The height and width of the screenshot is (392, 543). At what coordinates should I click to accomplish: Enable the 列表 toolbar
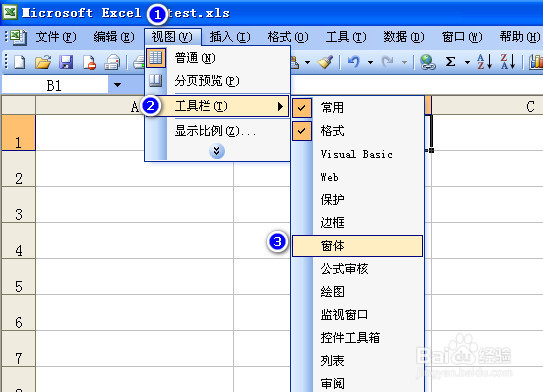pyautogui.click(x=357, y=361)
